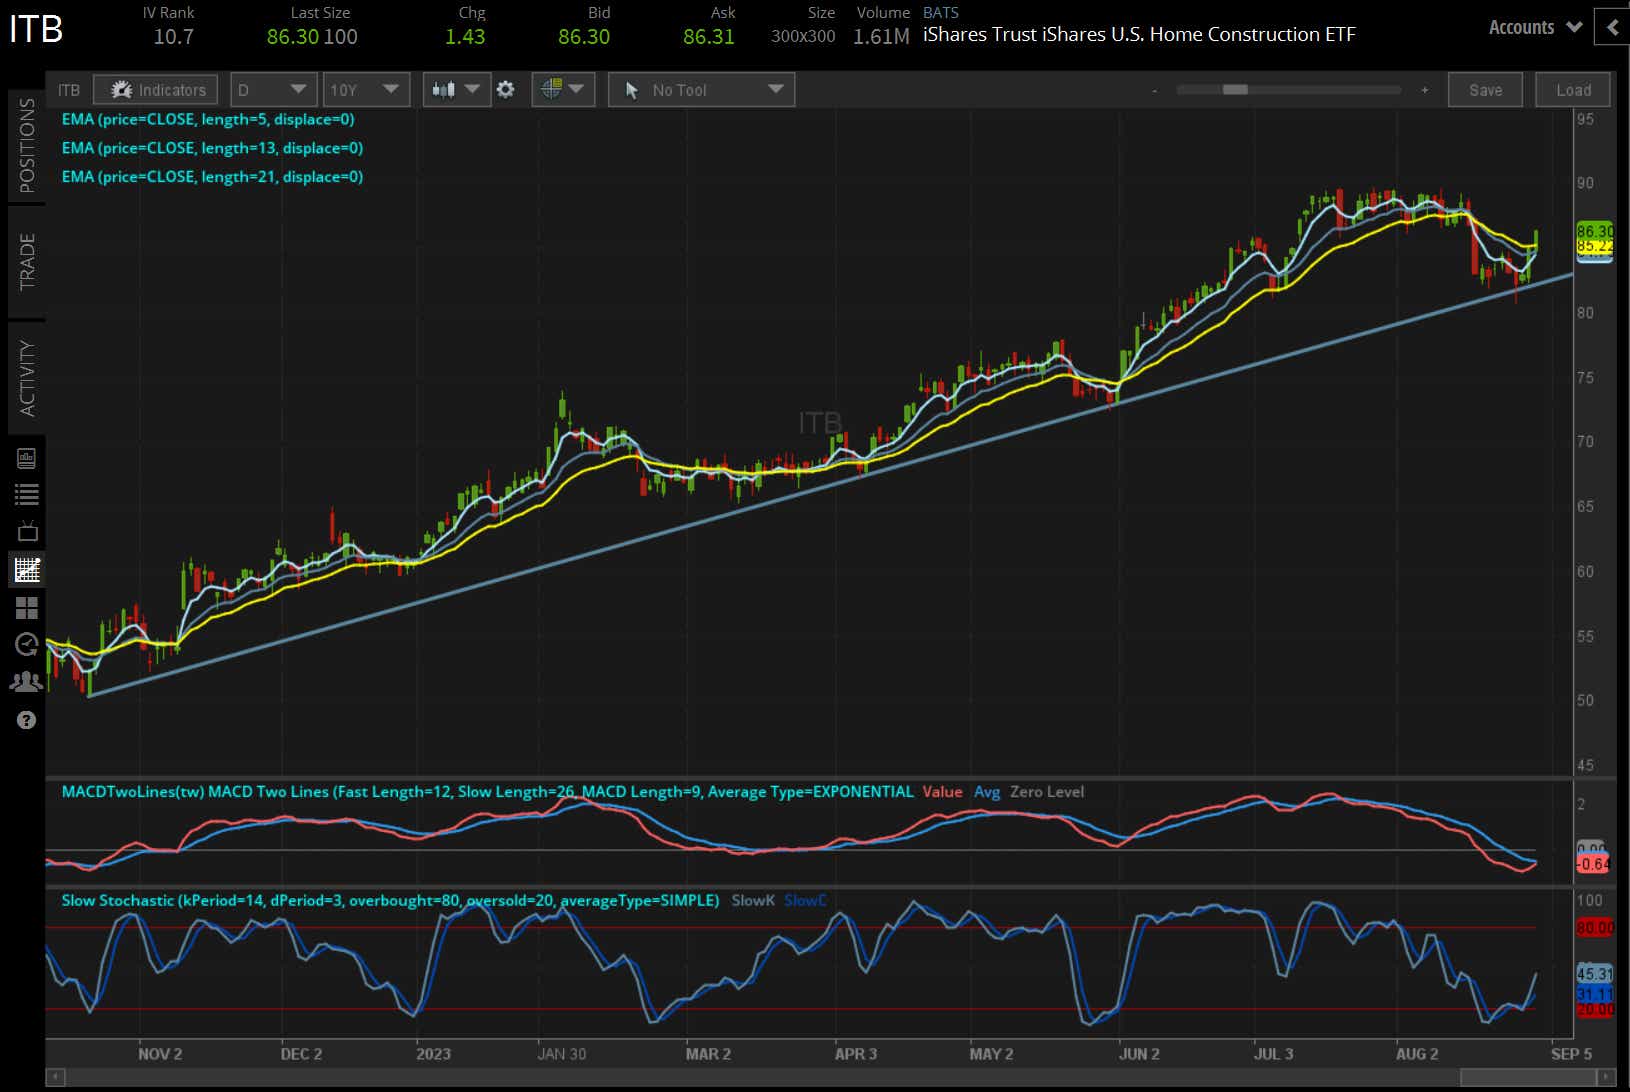The width and height of the screenshot is (1630, 1092).
Task: Open the chat rooms people icon
Action: pos(27,682)
